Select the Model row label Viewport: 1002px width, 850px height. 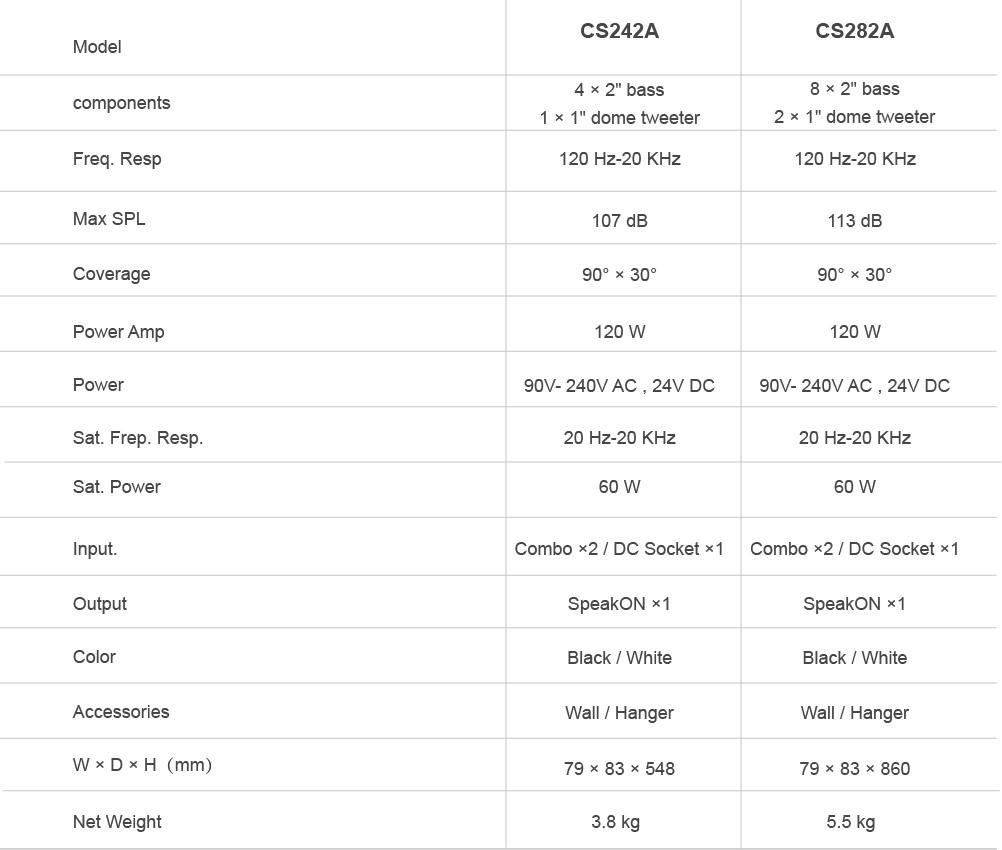point(97,47)
